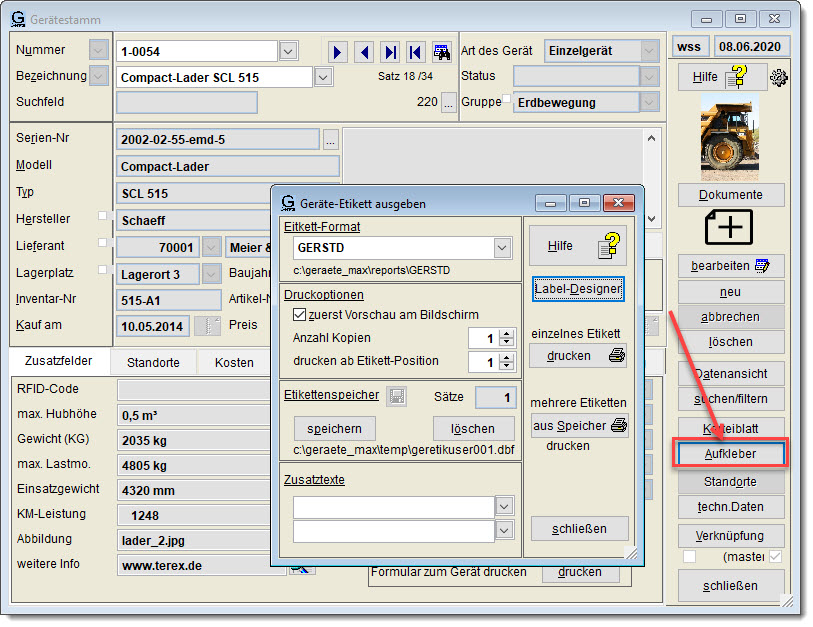The height and width of the screenshot is (627, 813).
Task: Toggle the Lagerplatz checkbox
Action: coord(102,270)
